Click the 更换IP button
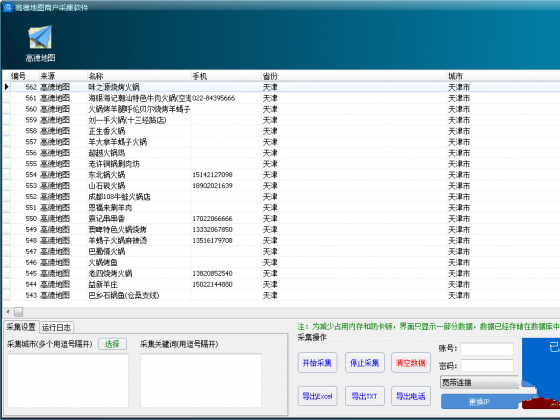 coord(479,402)
